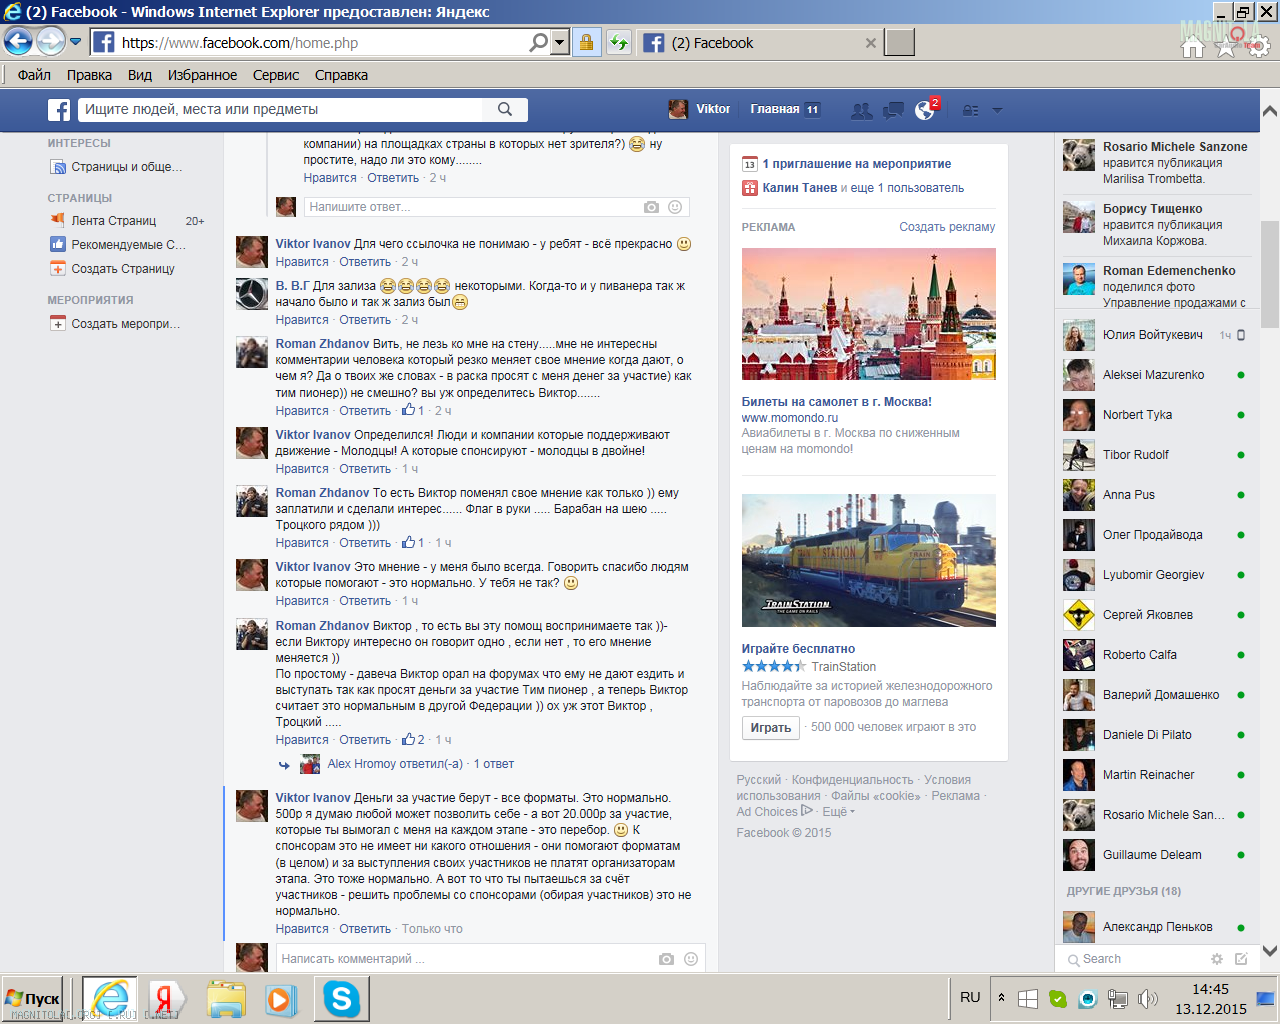Image resolution: width=1280 pixels, height=1024 pixels.
Task: Click camera icon in Написать комментарий field
Action: [666, 959]
